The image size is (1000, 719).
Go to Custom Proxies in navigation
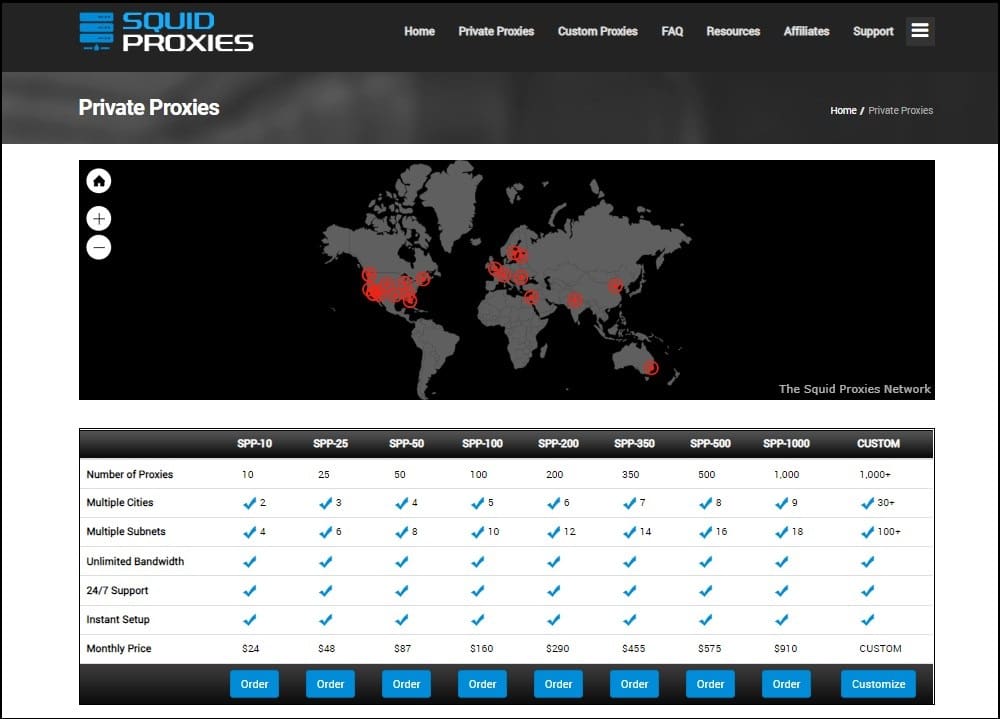(x=598, y=31)
